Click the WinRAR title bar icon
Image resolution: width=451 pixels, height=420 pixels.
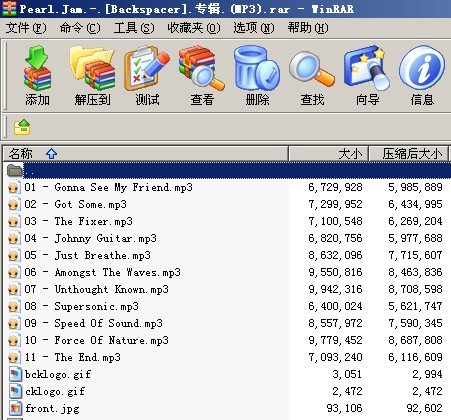(x=9, y=8)
